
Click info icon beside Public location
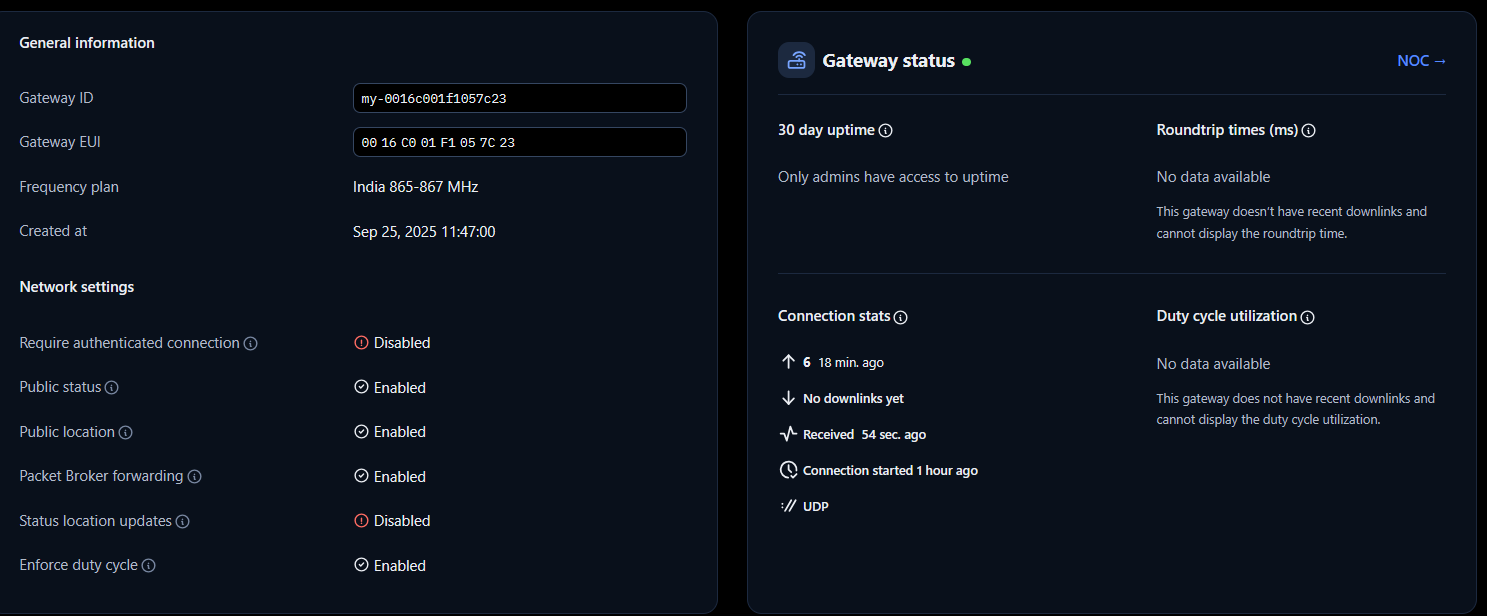(x=126, y=433)
